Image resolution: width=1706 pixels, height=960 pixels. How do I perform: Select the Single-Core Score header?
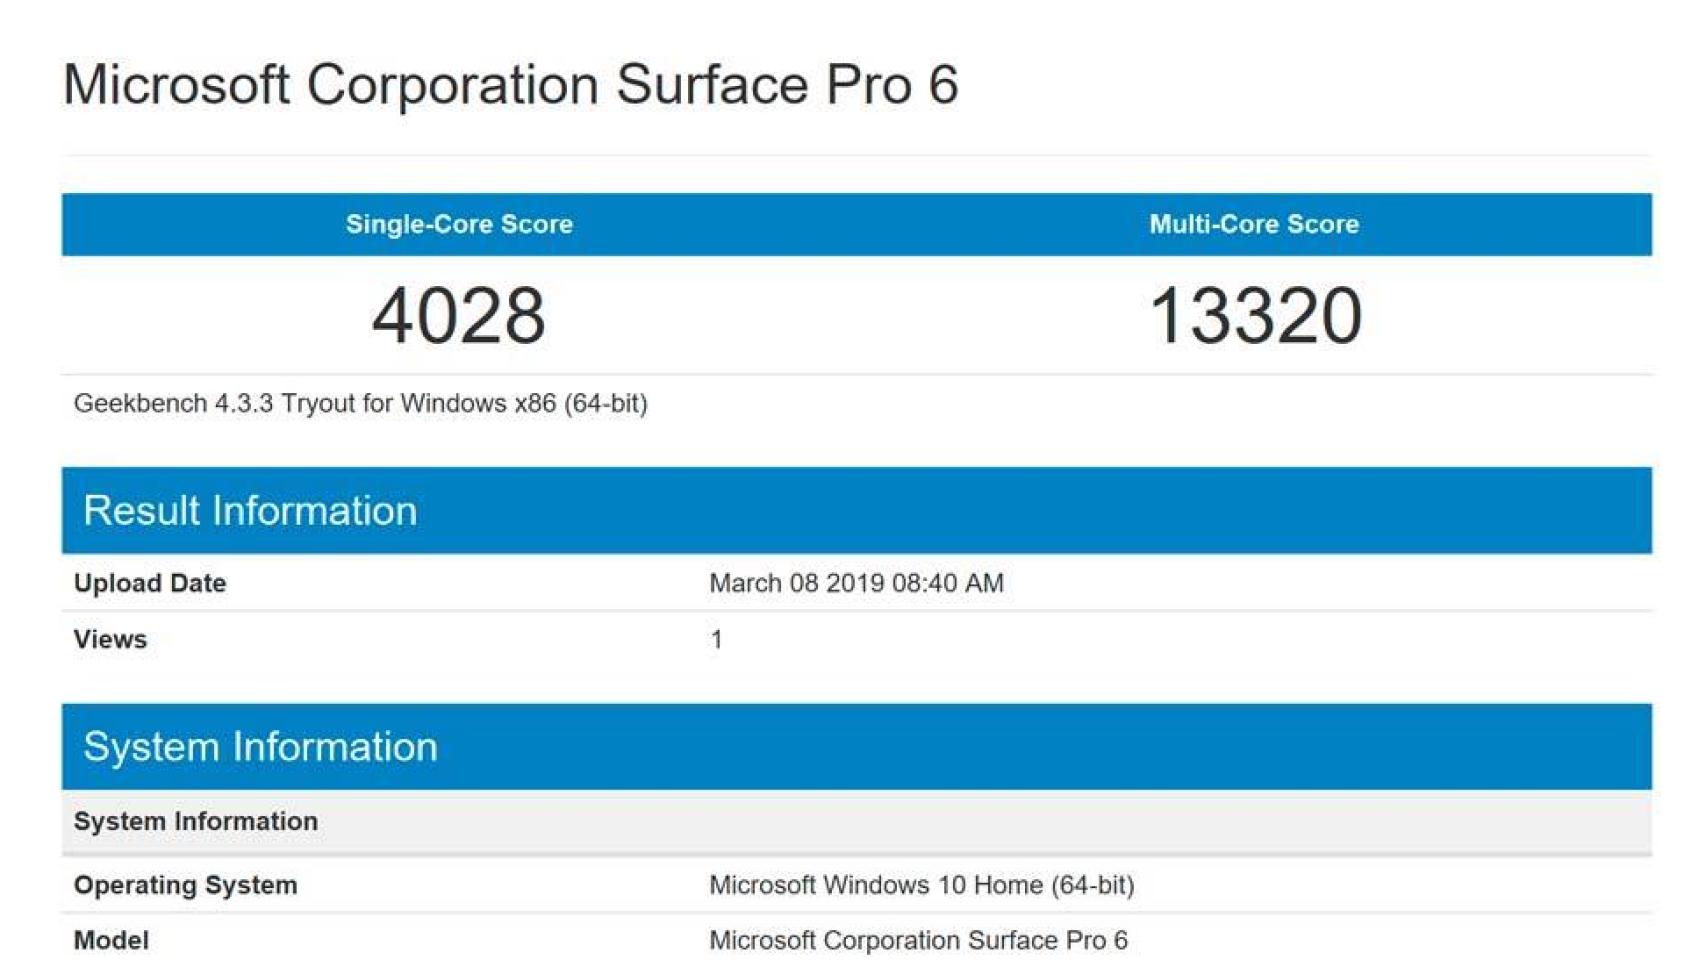tap(458, 224)
